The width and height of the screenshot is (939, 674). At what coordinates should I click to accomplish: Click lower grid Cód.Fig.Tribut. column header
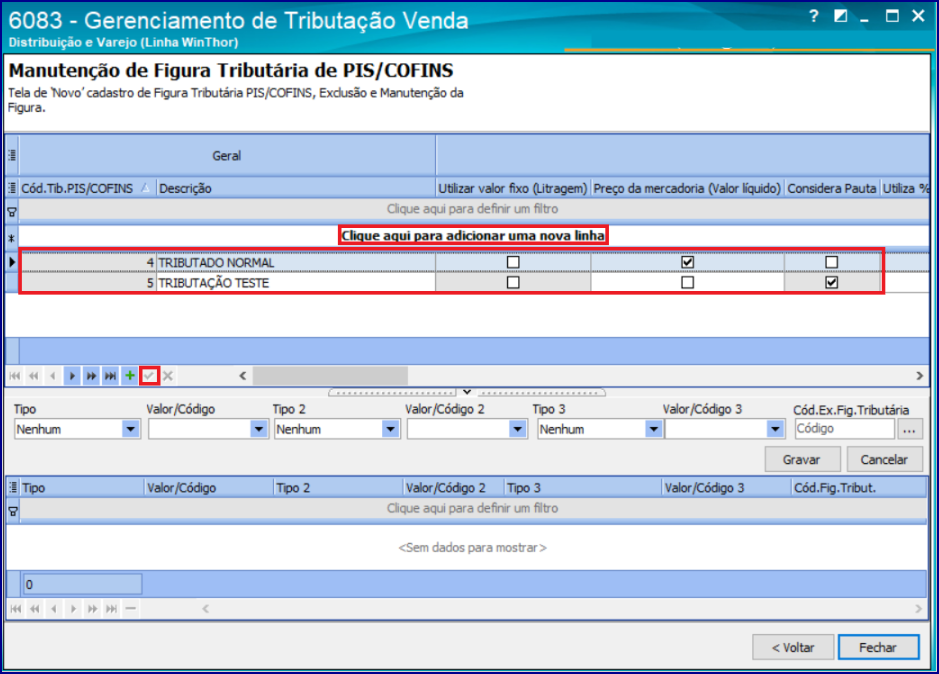click(859, 488)
